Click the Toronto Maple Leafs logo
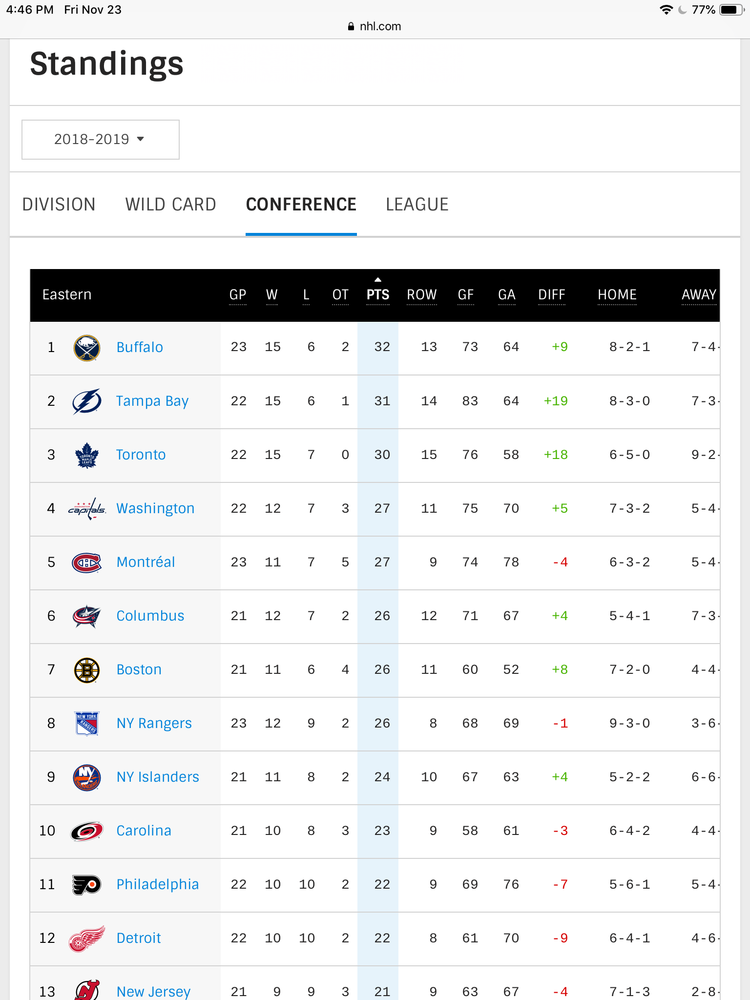 86,455
